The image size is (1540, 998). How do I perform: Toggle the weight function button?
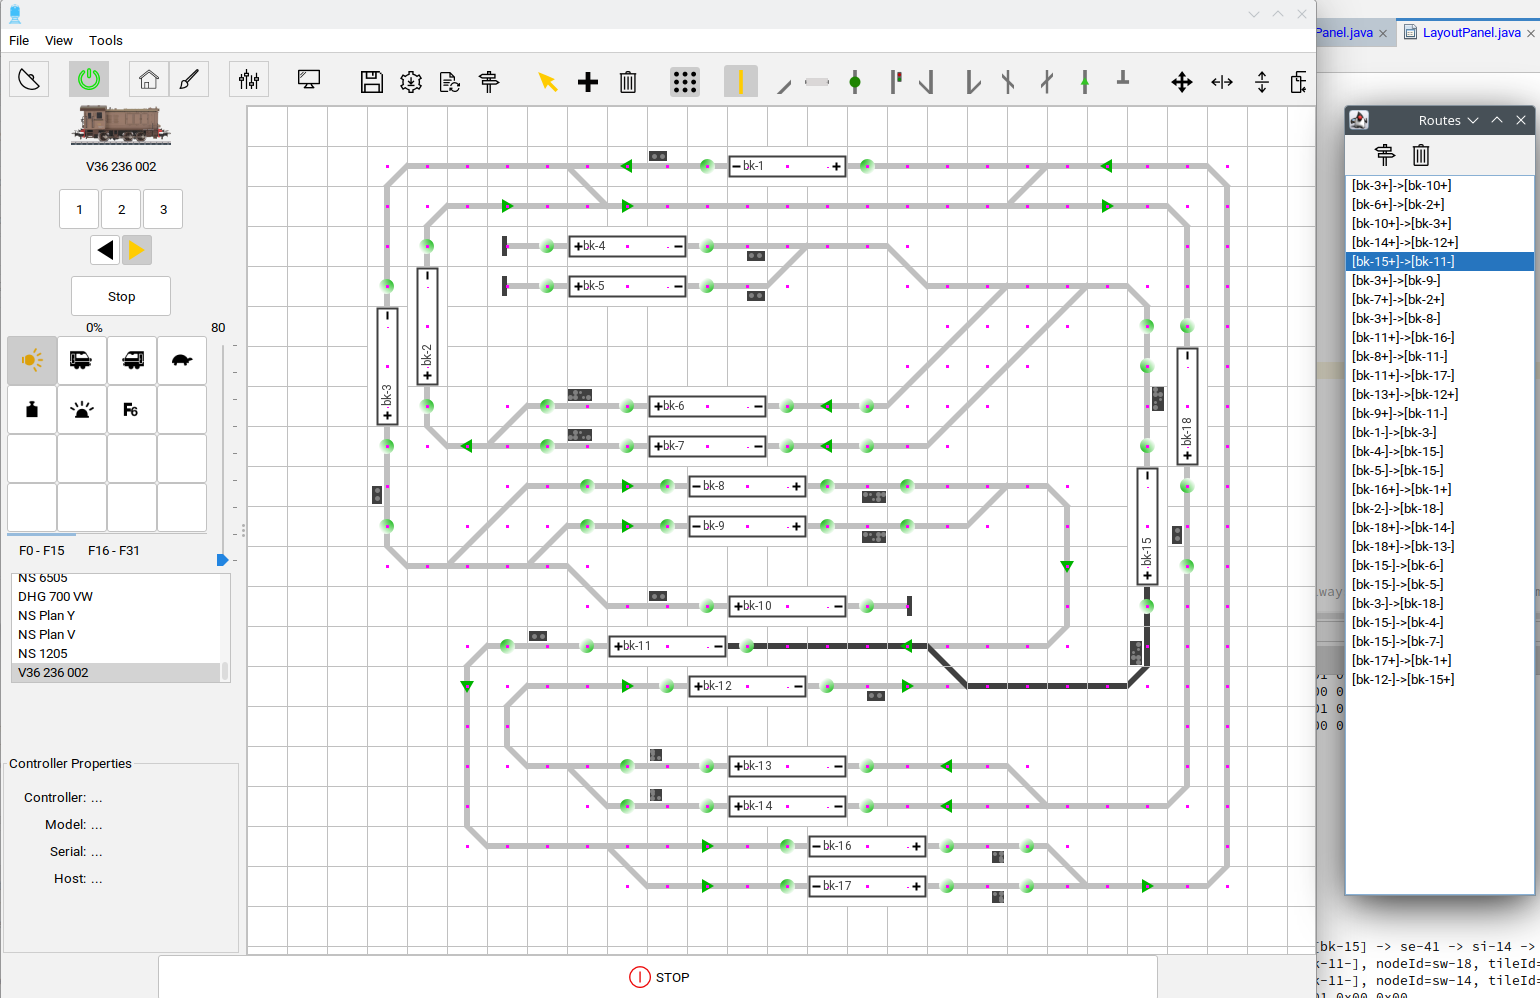32,410
